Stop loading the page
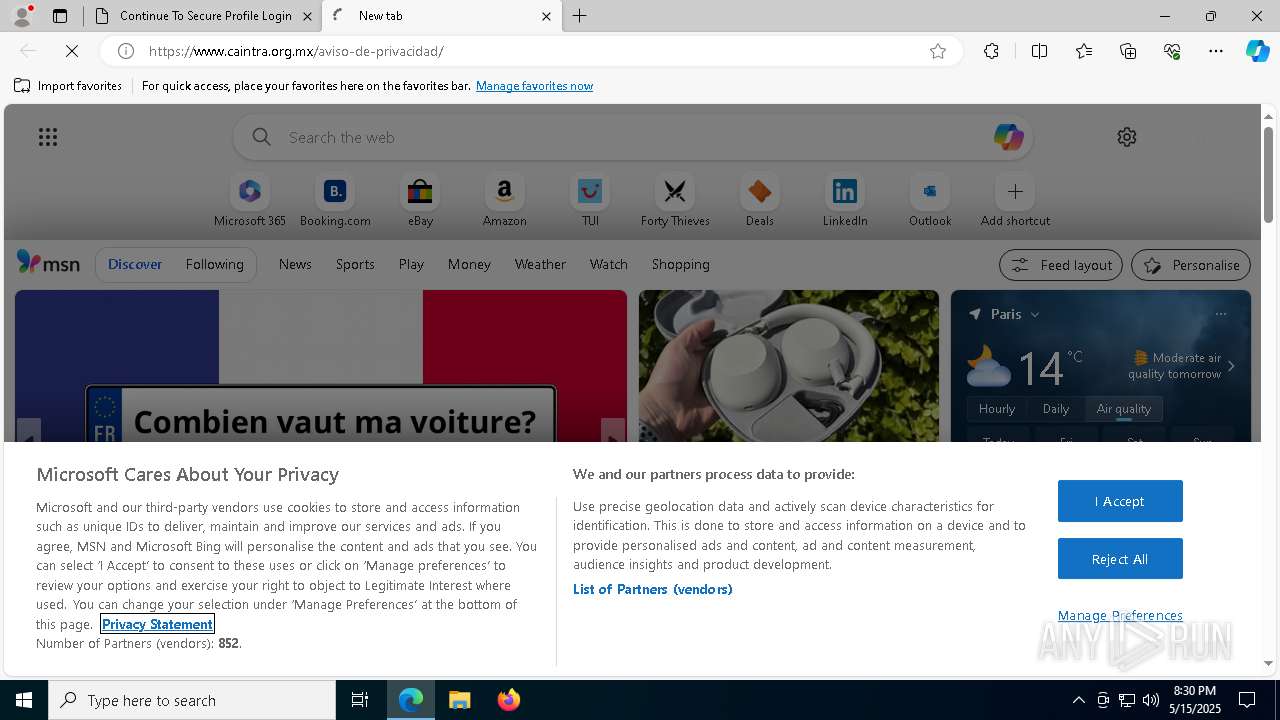 pos(72,51)
